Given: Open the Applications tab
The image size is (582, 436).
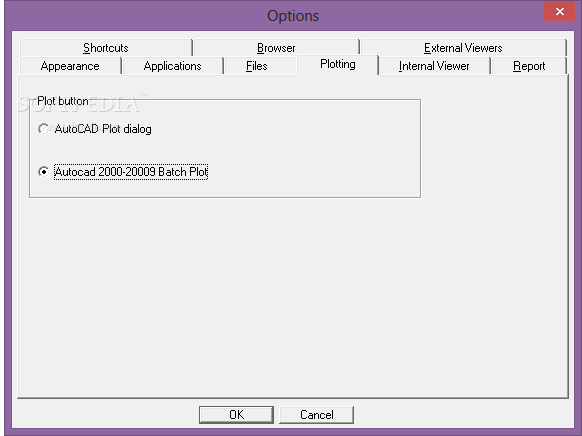Looking at the screenshot, I should click(x=173, y=66).
